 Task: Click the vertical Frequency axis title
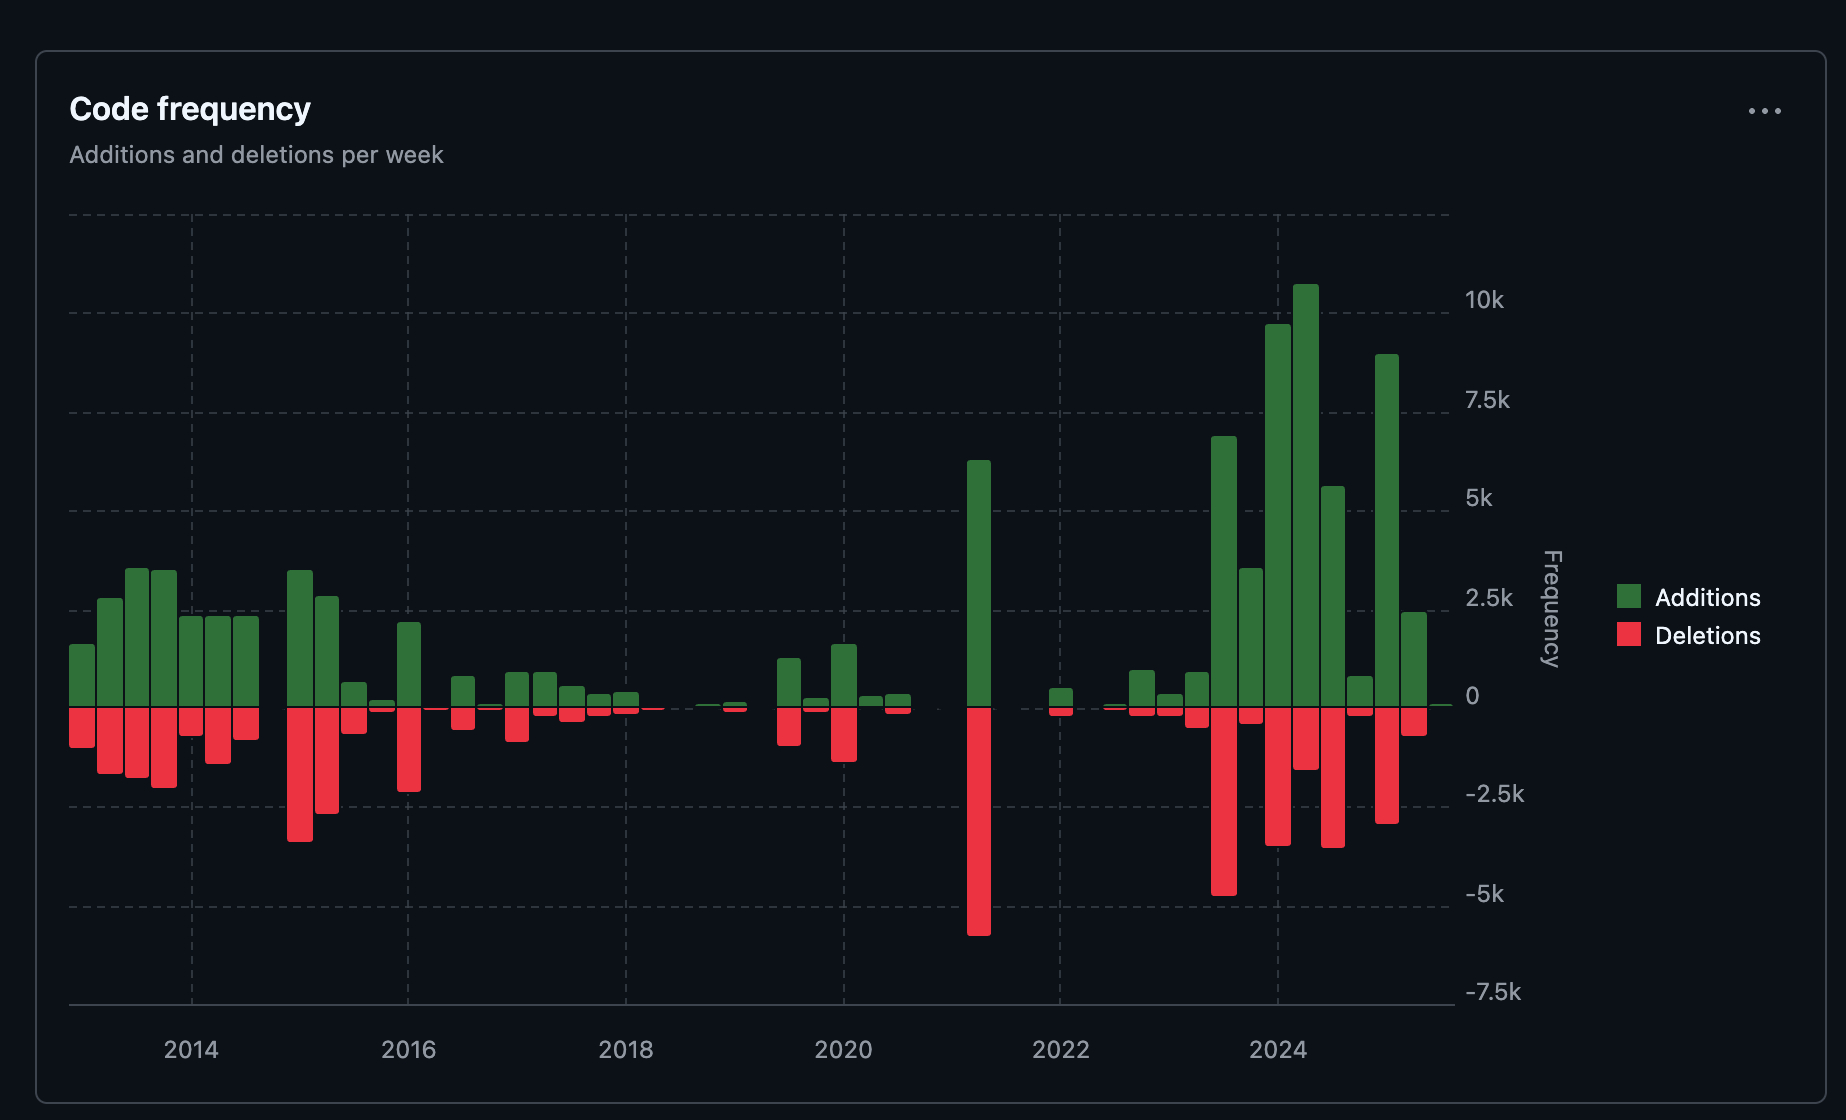click(1551, 608)
